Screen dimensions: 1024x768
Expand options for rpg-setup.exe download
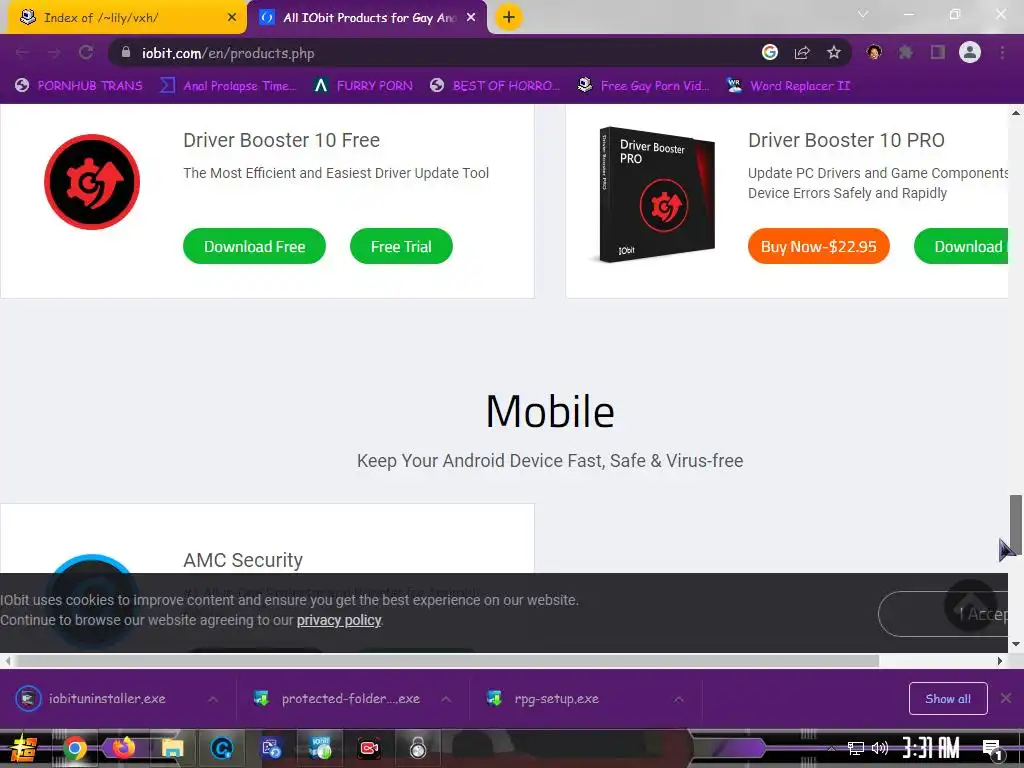tap(679, 699)
